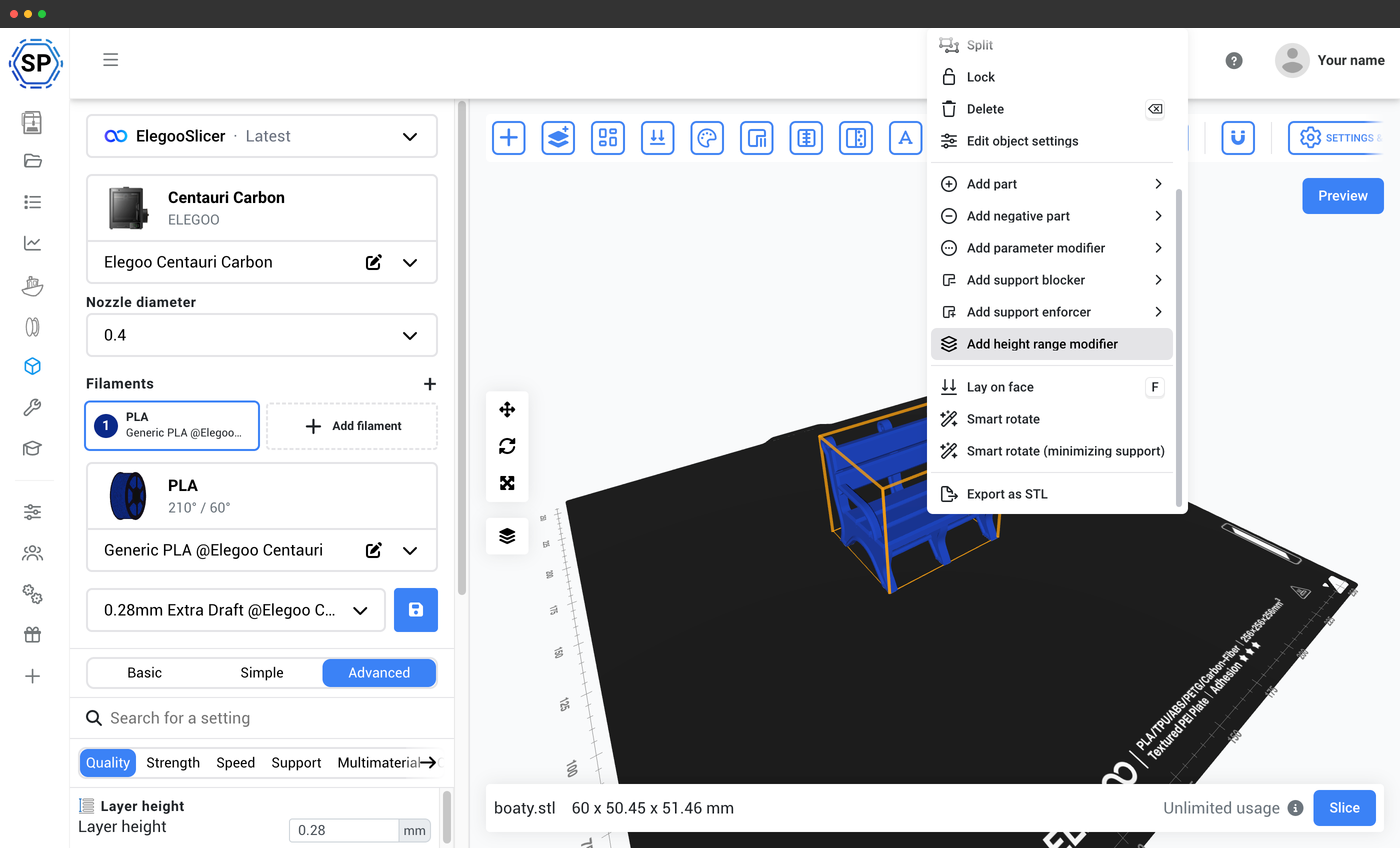Viewport: 1400px width, 848px height.
Task: Click the add plate layers toolbar icon
Action: click(x=558, y=138)
